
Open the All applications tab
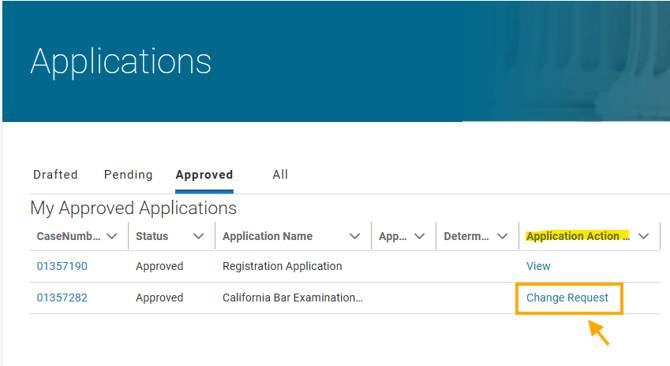pyautogui.click(x=280, y=175)
